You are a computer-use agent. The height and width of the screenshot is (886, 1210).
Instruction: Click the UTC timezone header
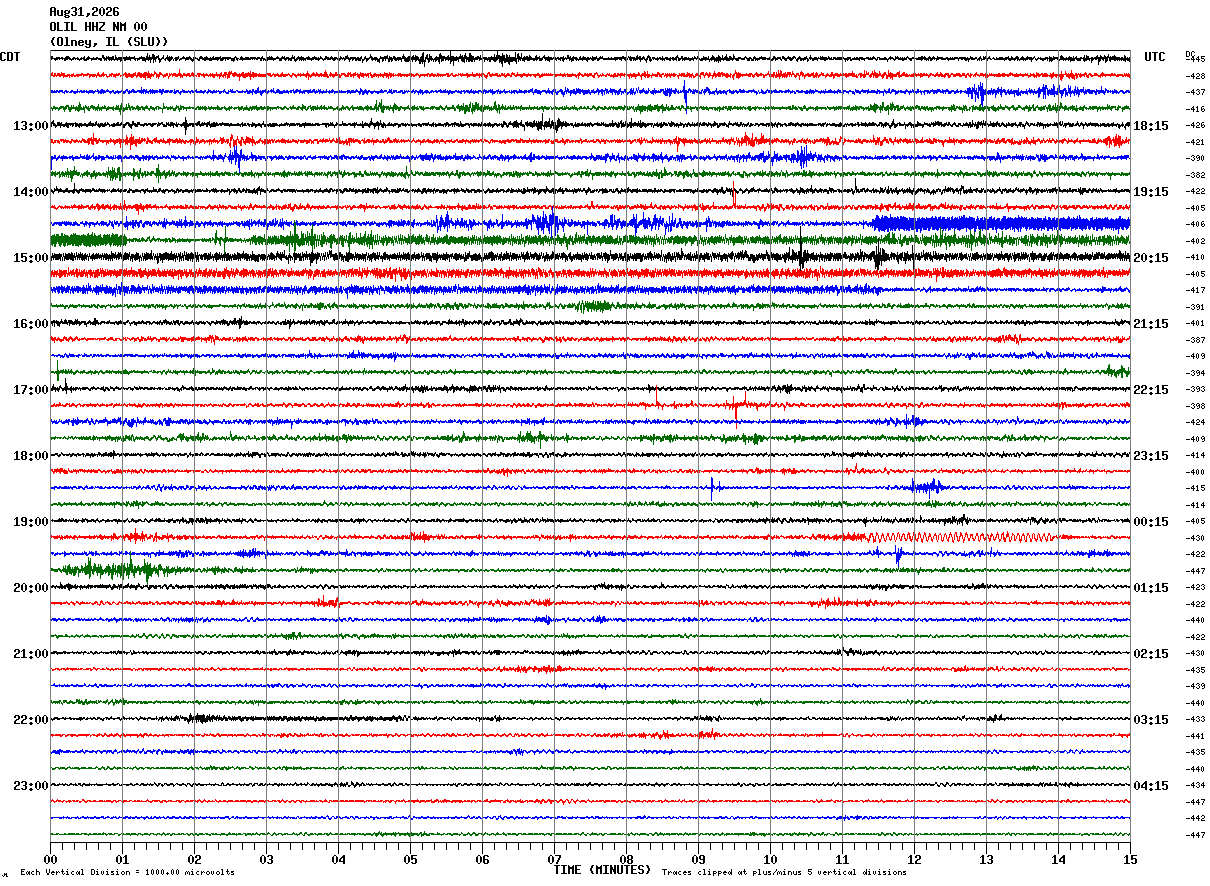point(1155,57)
